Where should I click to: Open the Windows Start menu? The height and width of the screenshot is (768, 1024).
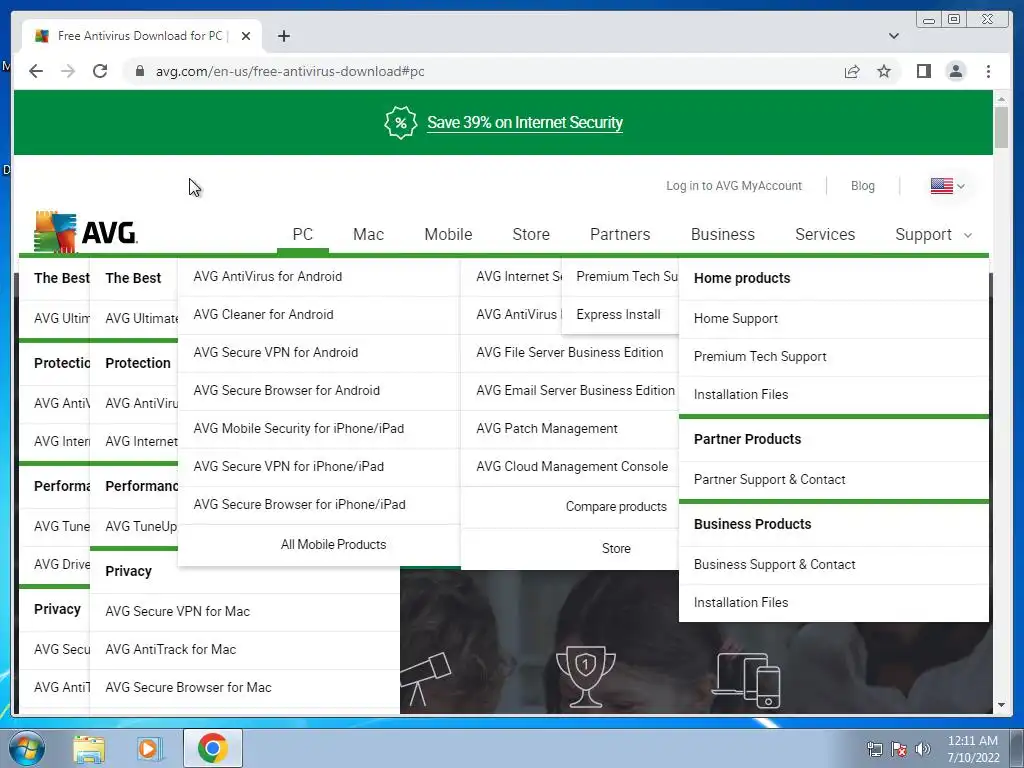pos(27,748)
